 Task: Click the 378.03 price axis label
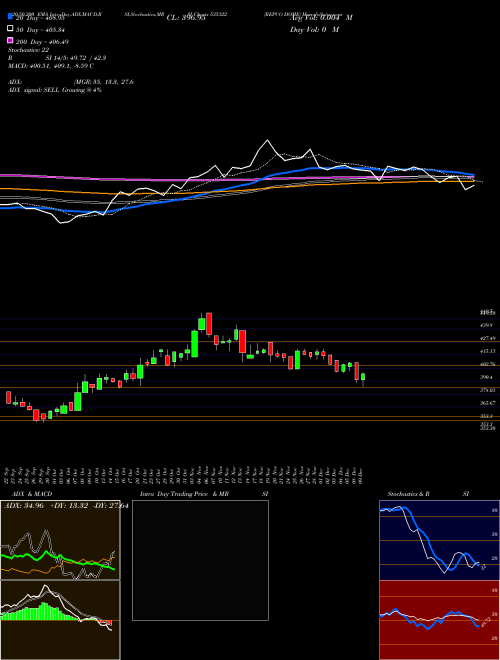[x=488, y=390]
